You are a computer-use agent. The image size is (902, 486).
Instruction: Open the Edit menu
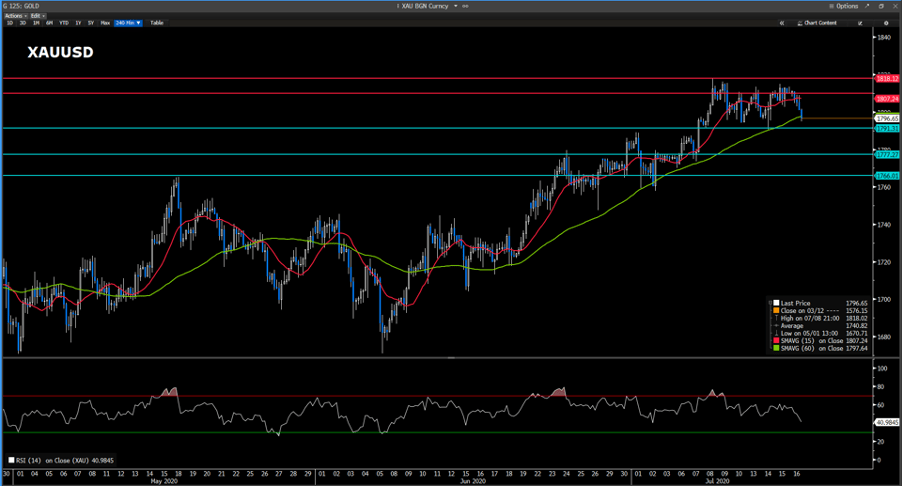coord(38,16)
